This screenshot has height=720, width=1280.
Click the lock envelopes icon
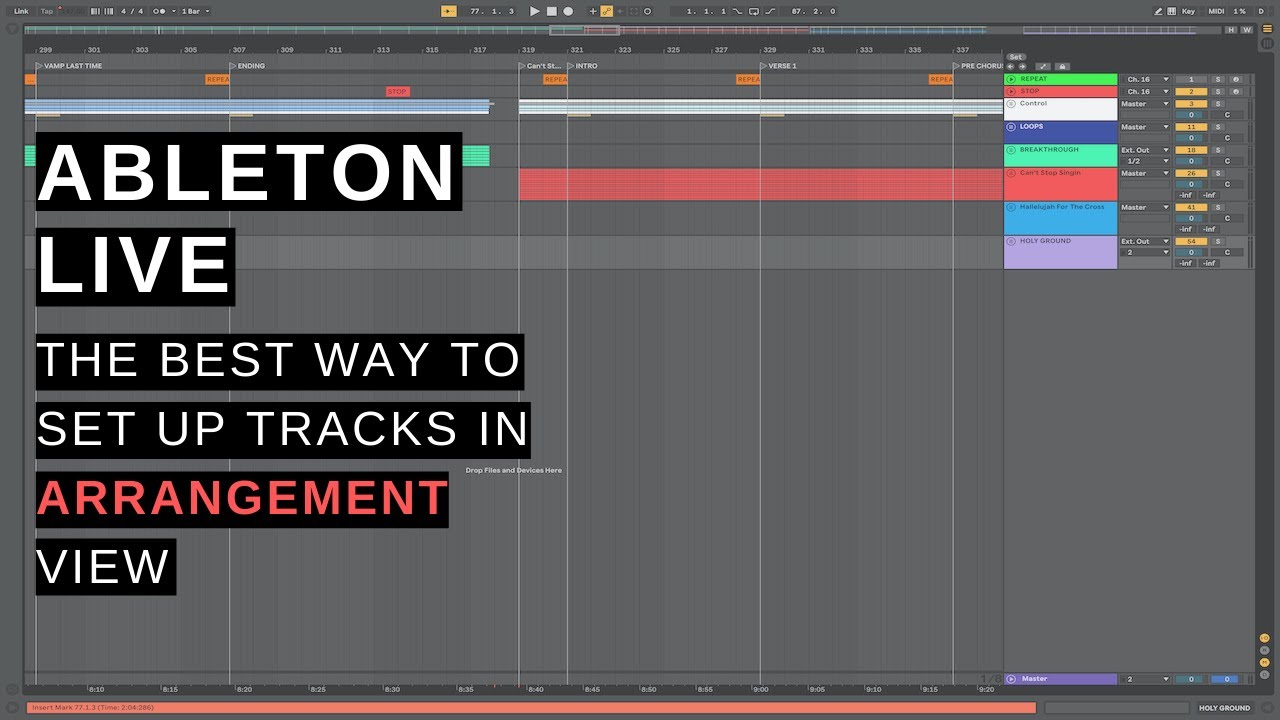(1062, 67)
